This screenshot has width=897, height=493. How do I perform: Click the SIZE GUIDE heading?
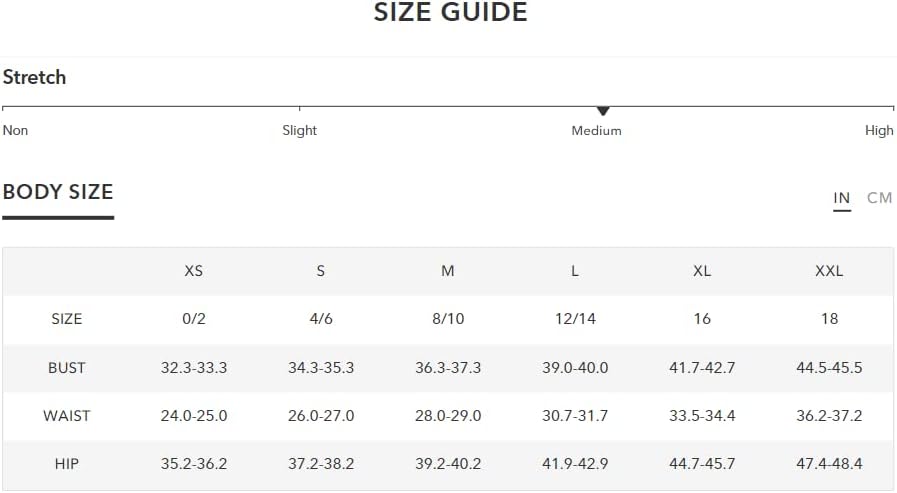point(450,12)
